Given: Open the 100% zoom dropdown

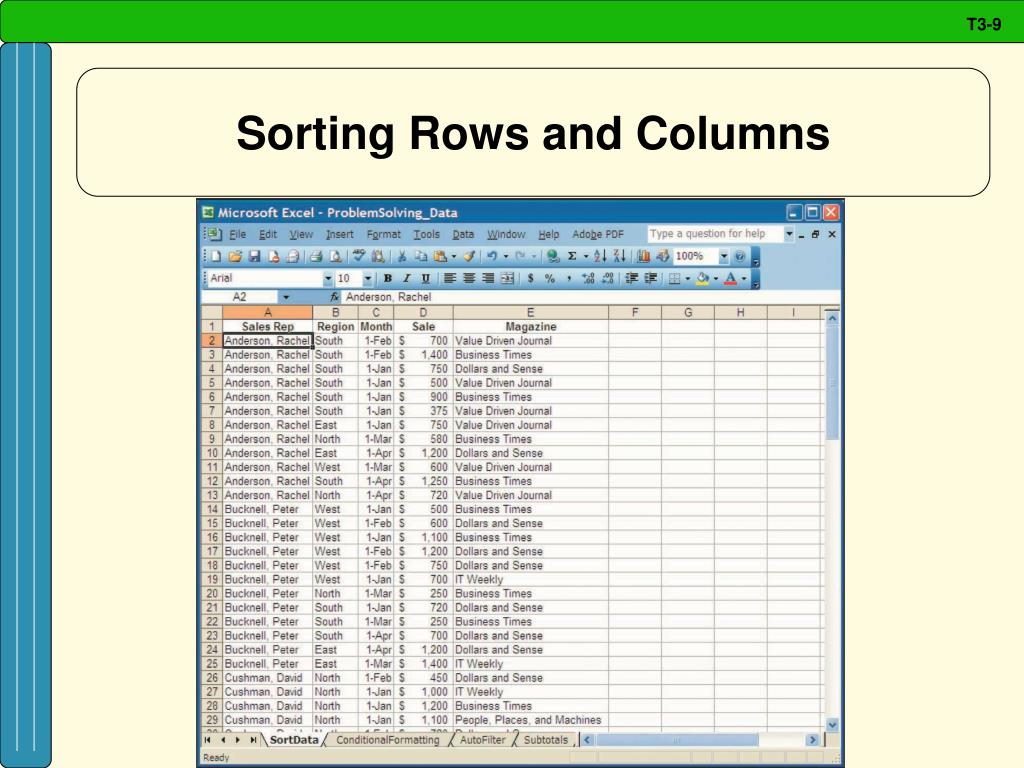Looking at the screenshot, I should click(724, 257).
